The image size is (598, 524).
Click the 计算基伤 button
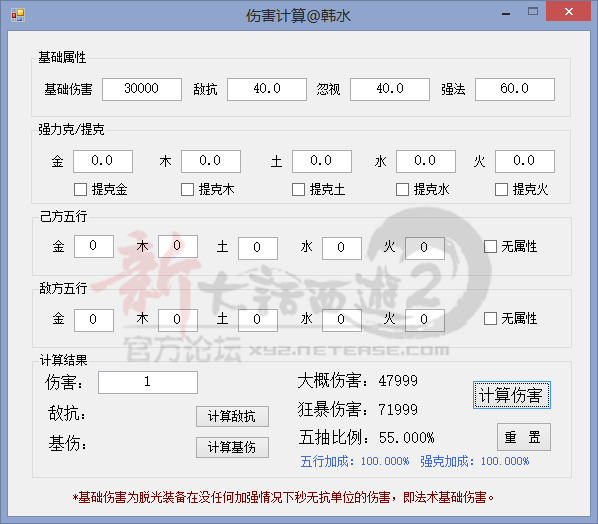[232, 447]
